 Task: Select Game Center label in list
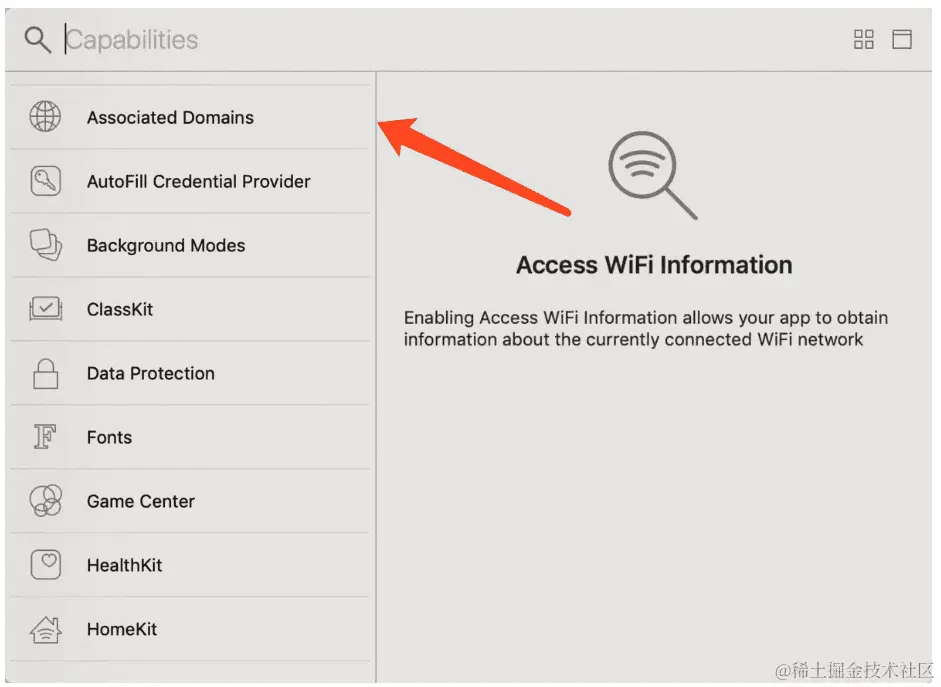click(x=140, y=501)
